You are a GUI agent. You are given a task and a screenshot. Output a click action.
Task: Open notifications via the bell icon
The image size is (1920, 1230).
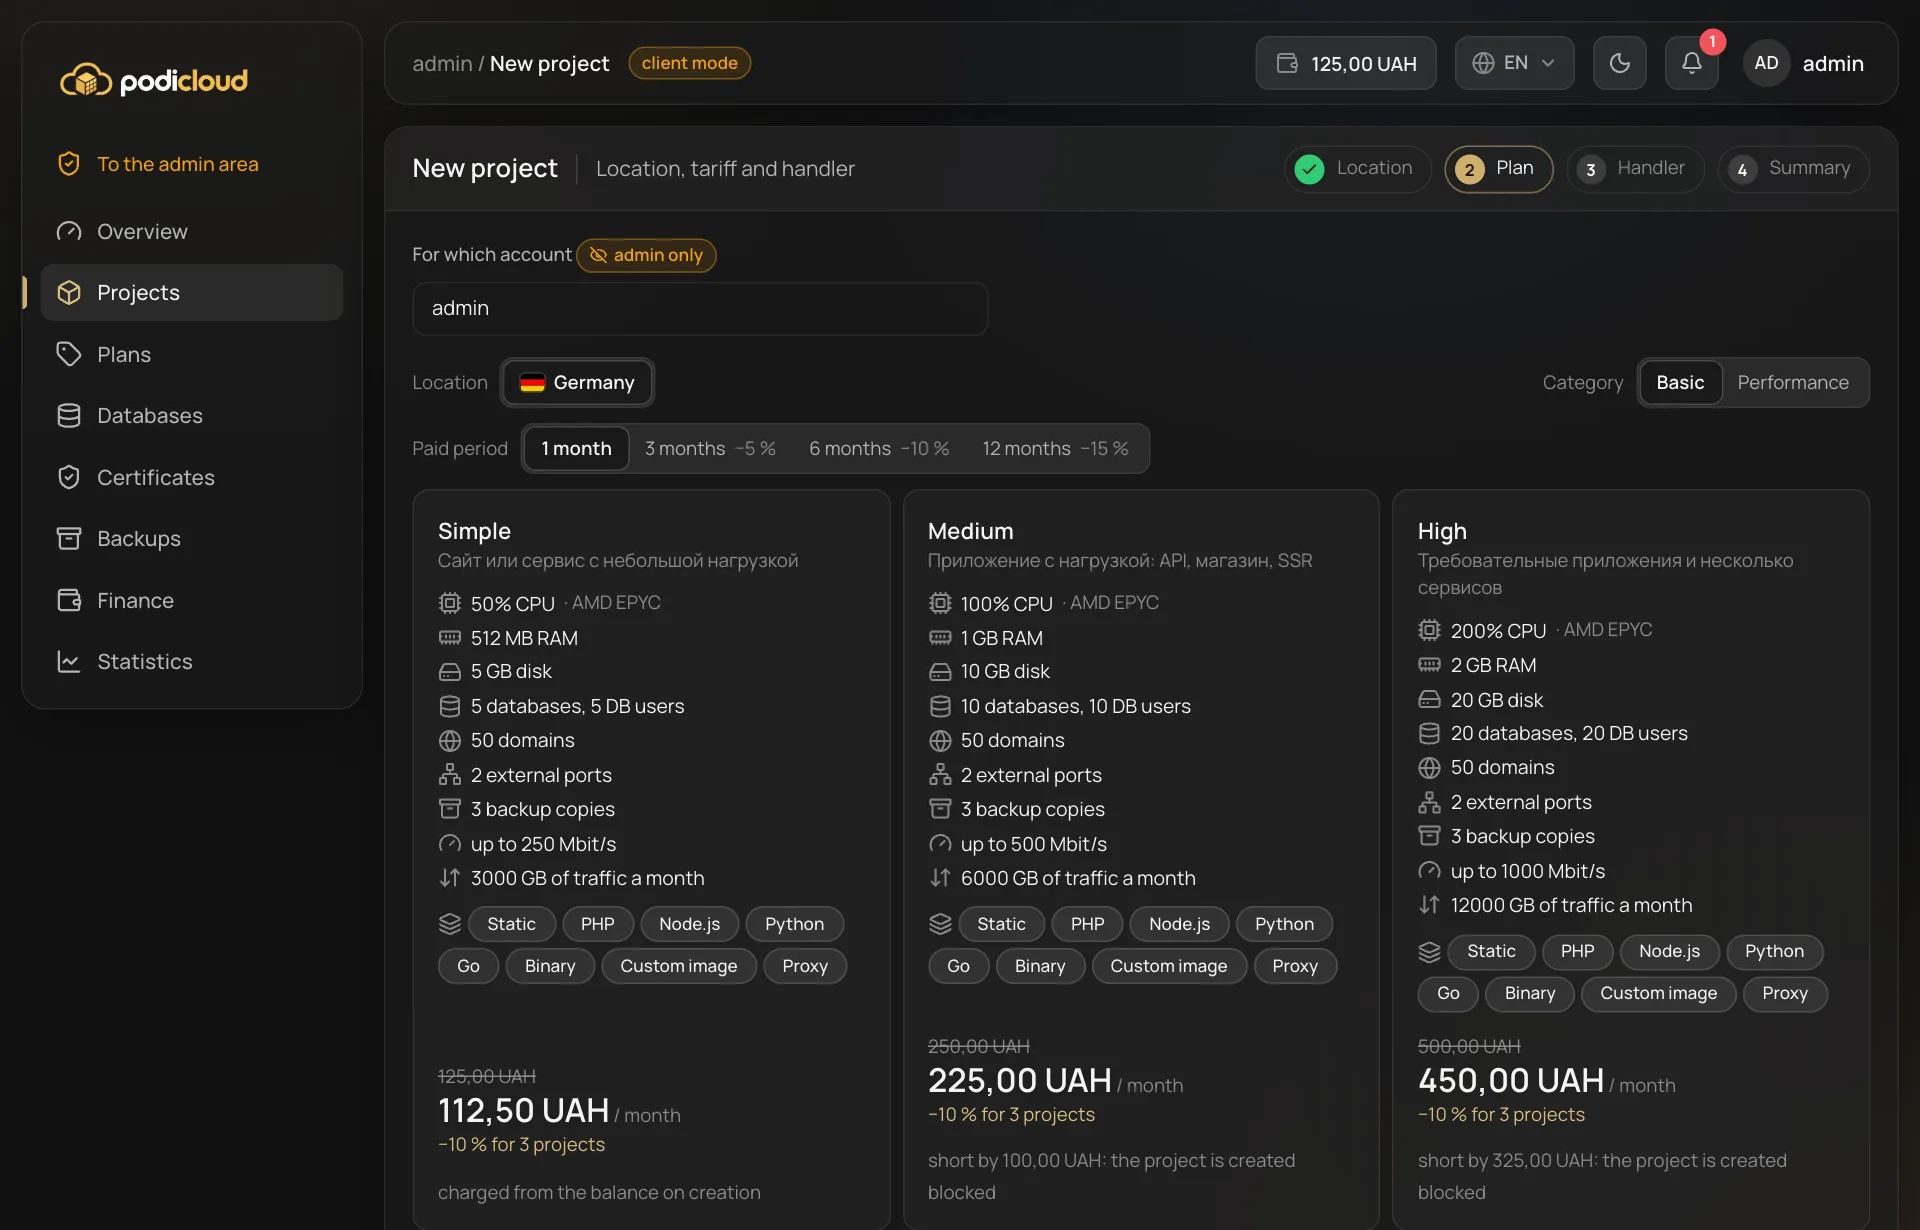point(1691,63)
